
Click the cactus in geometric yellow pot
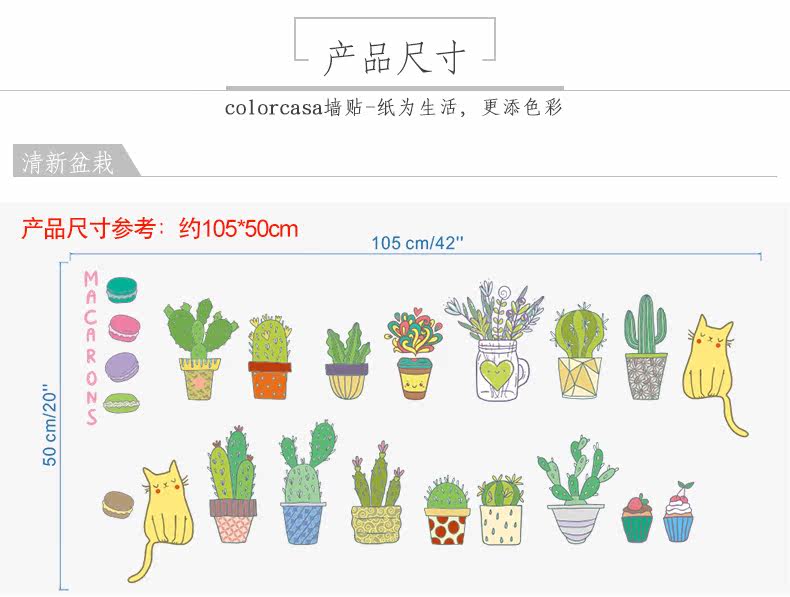pos(580,351)
